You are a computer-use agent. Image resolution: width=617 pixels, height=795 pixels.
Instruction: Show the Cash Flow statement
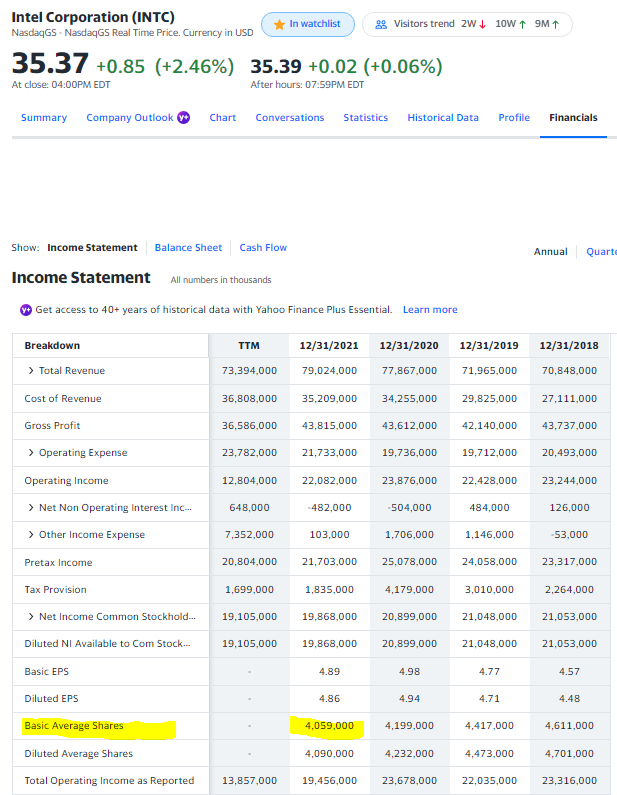pos(263,247)
